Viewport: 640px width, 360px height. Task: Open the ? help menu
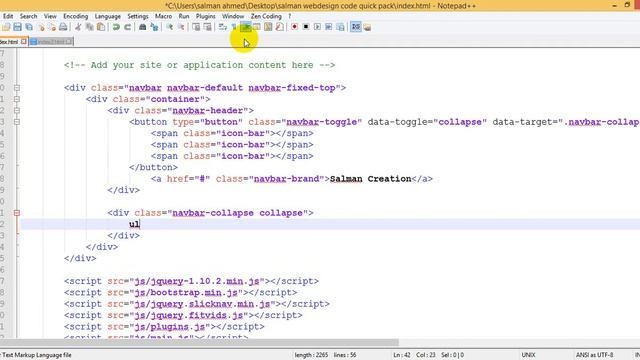pos(290,16)
